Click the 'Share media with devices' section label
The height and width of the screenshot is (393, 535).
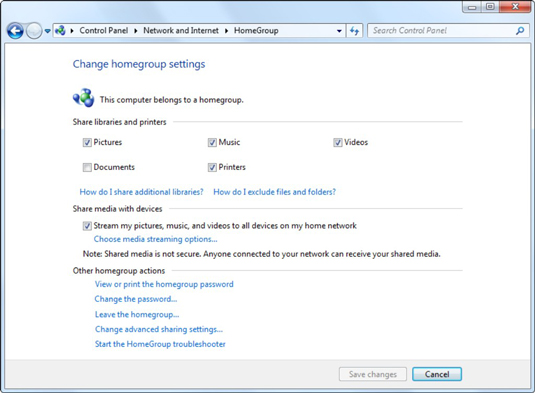(x=117, y=209)
